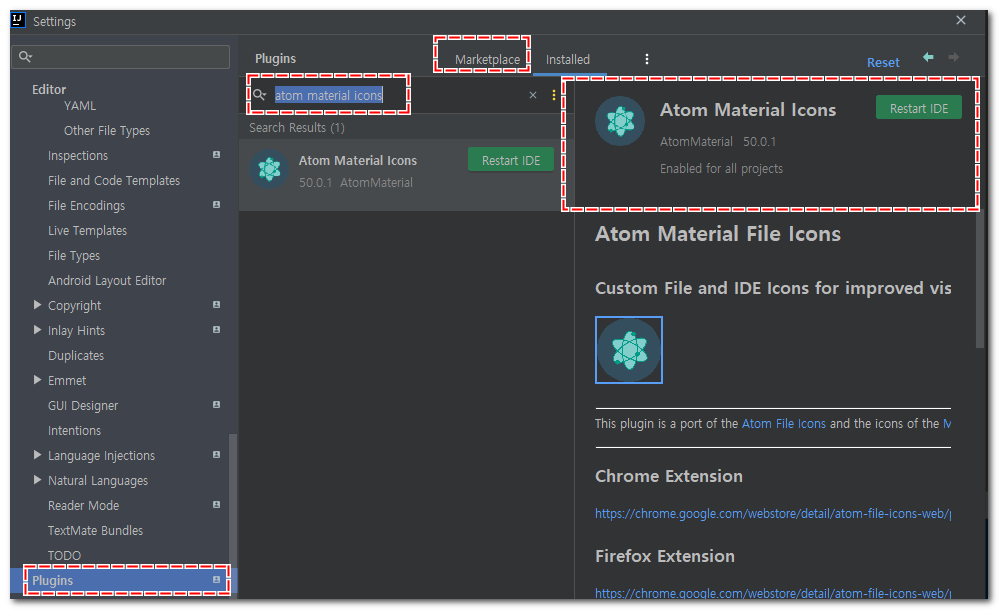The height and width of the screenshot is (610, 999).
Task: Click the Reset link
Action: pyautogui.click(x=882, y=62)
